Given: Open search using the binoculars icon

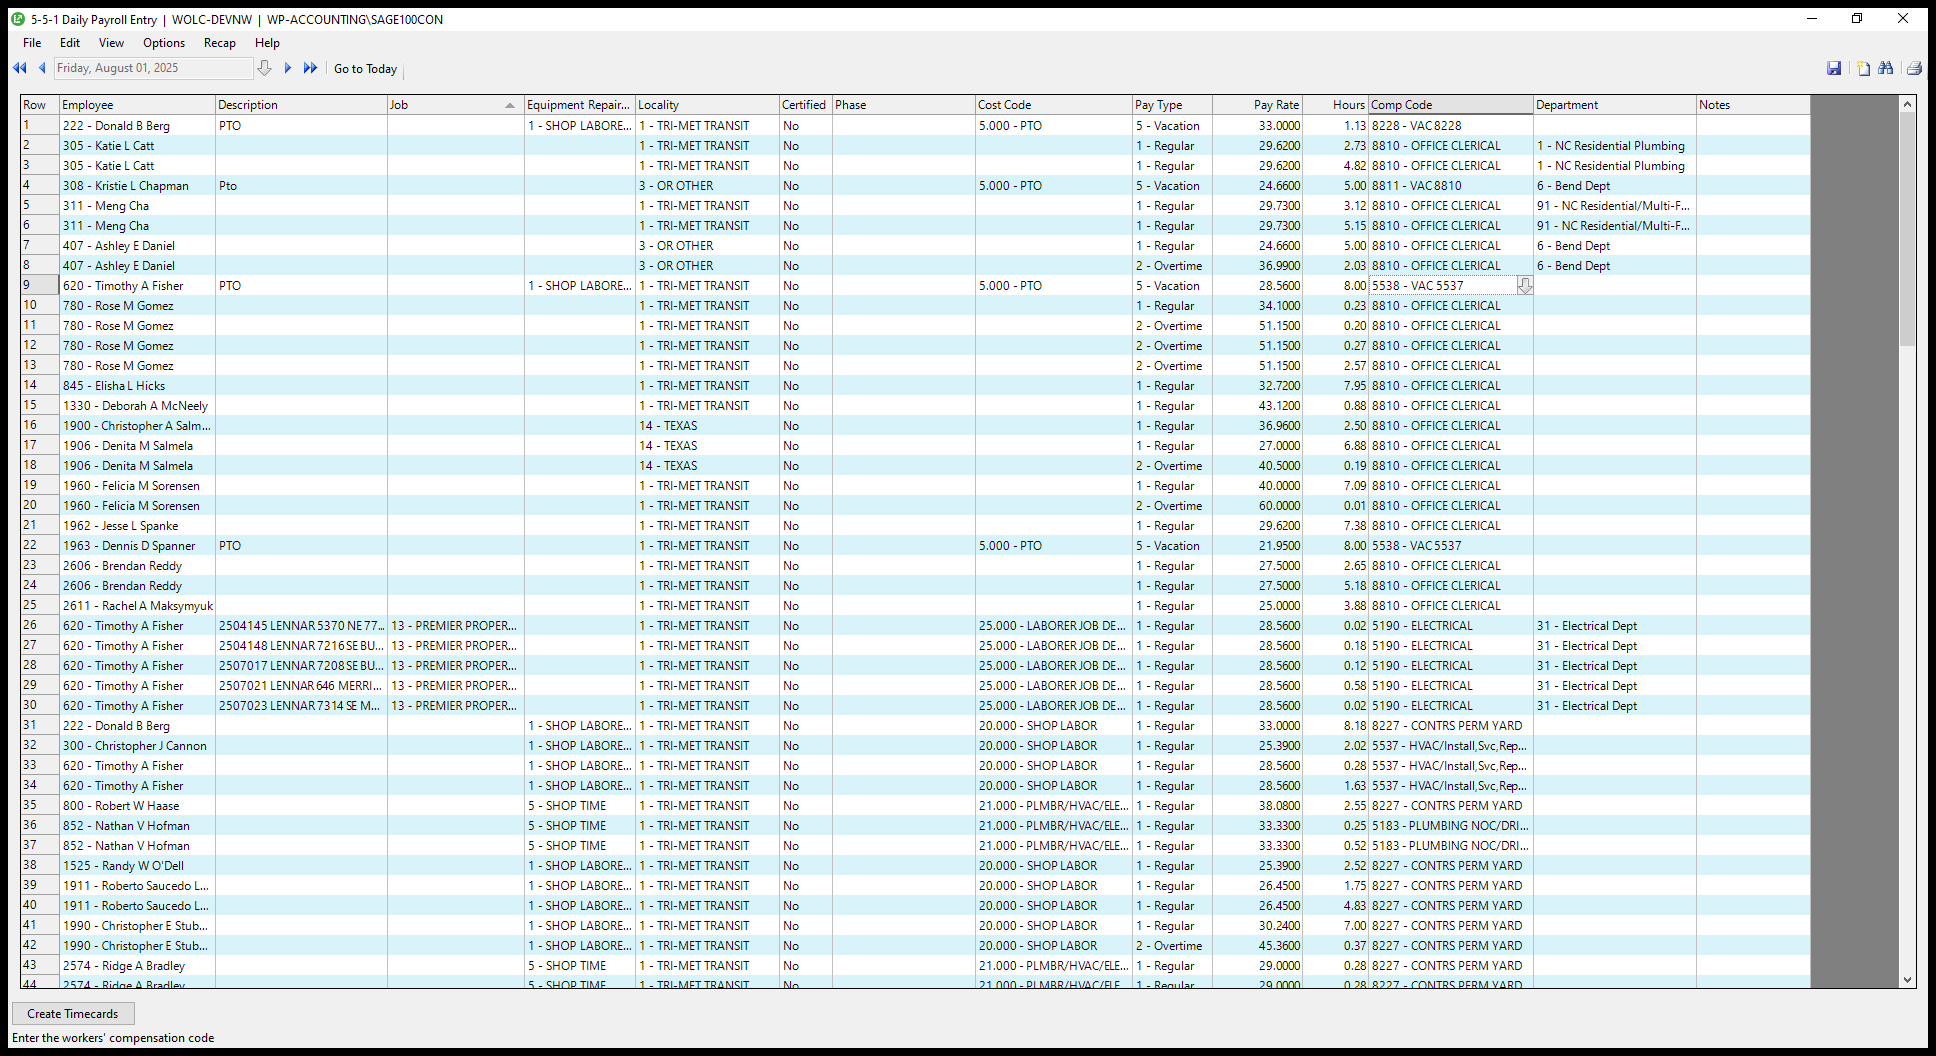Looking at the screenshot, I should coord(1886,68).
